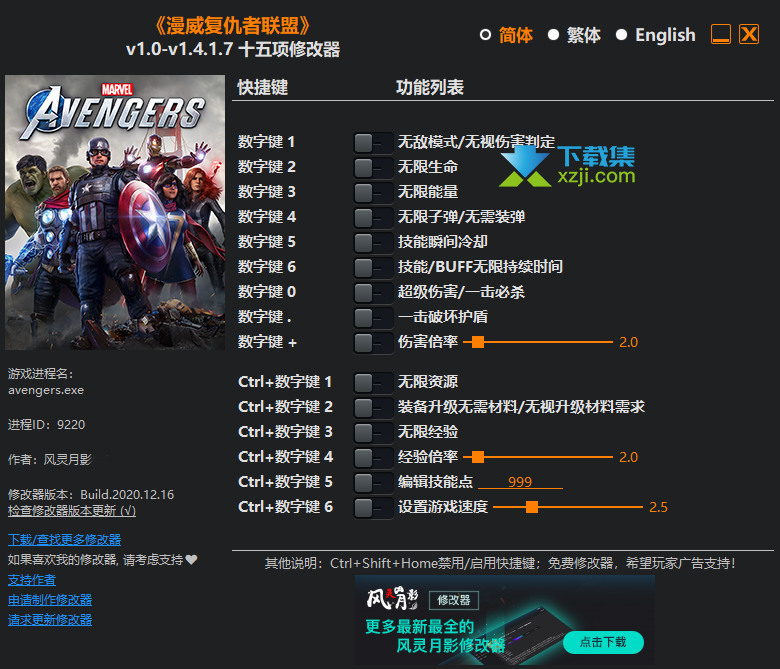Minimize the trainer window

(x=720, y=34)
